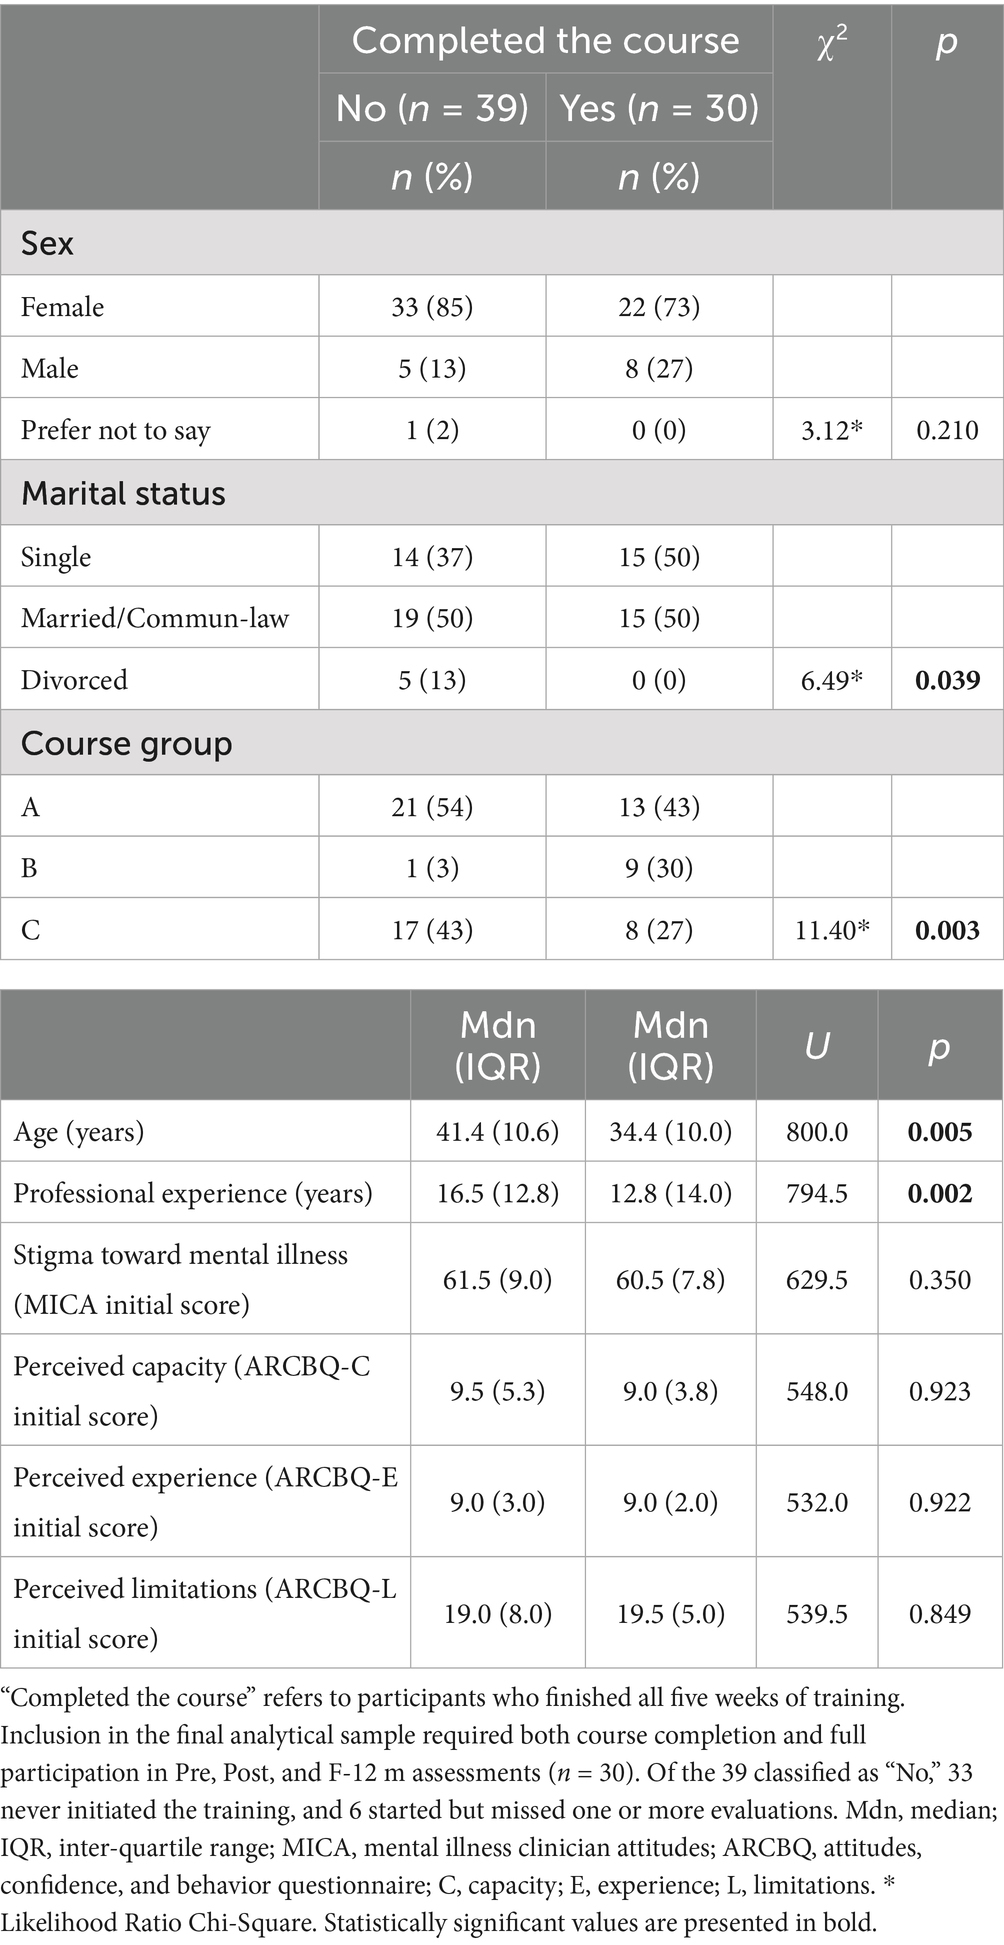Click the bold p-value 0.039
Viewport: 1004px width, 1945px height.
947,680
